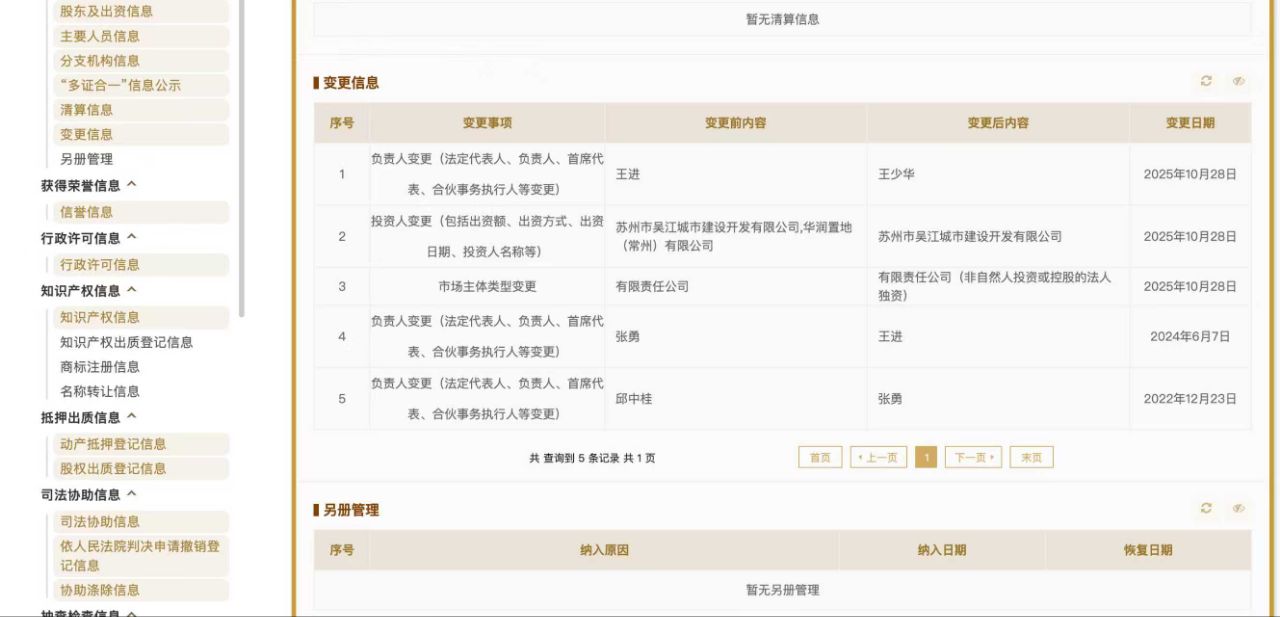Open 股东及出资信息 in sidebar

click(106, 11)
